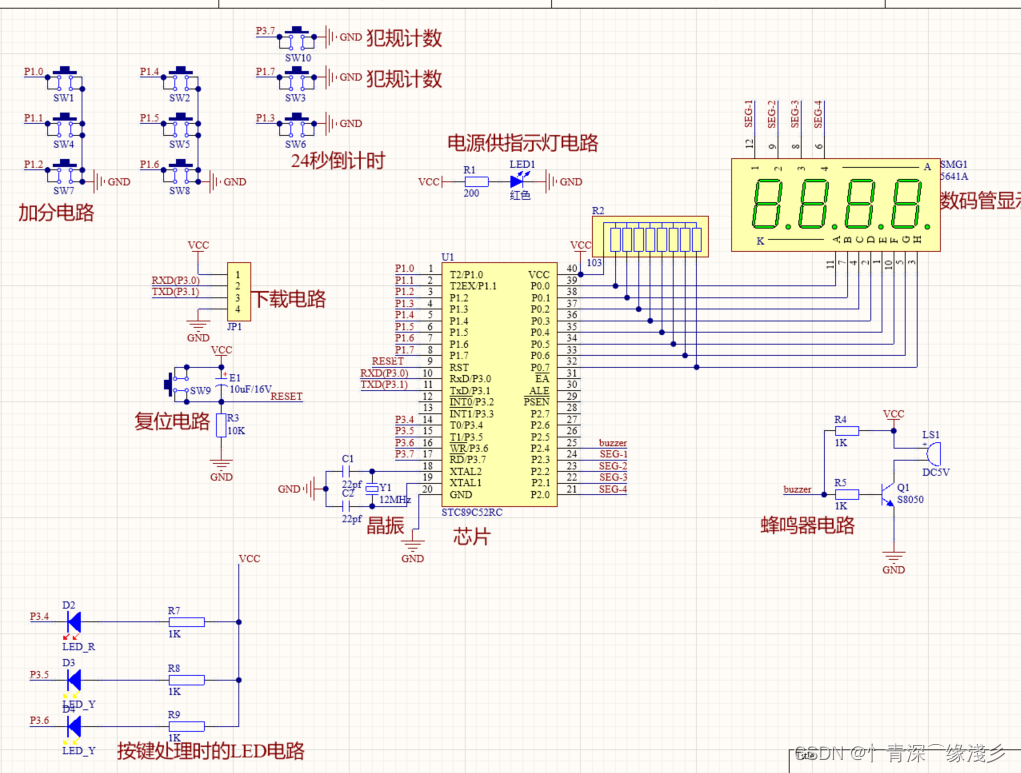Viewport: 1021px width, 773px height.
Task: Click '犯规计数' text beside SW3
Action: click(404, 79)
